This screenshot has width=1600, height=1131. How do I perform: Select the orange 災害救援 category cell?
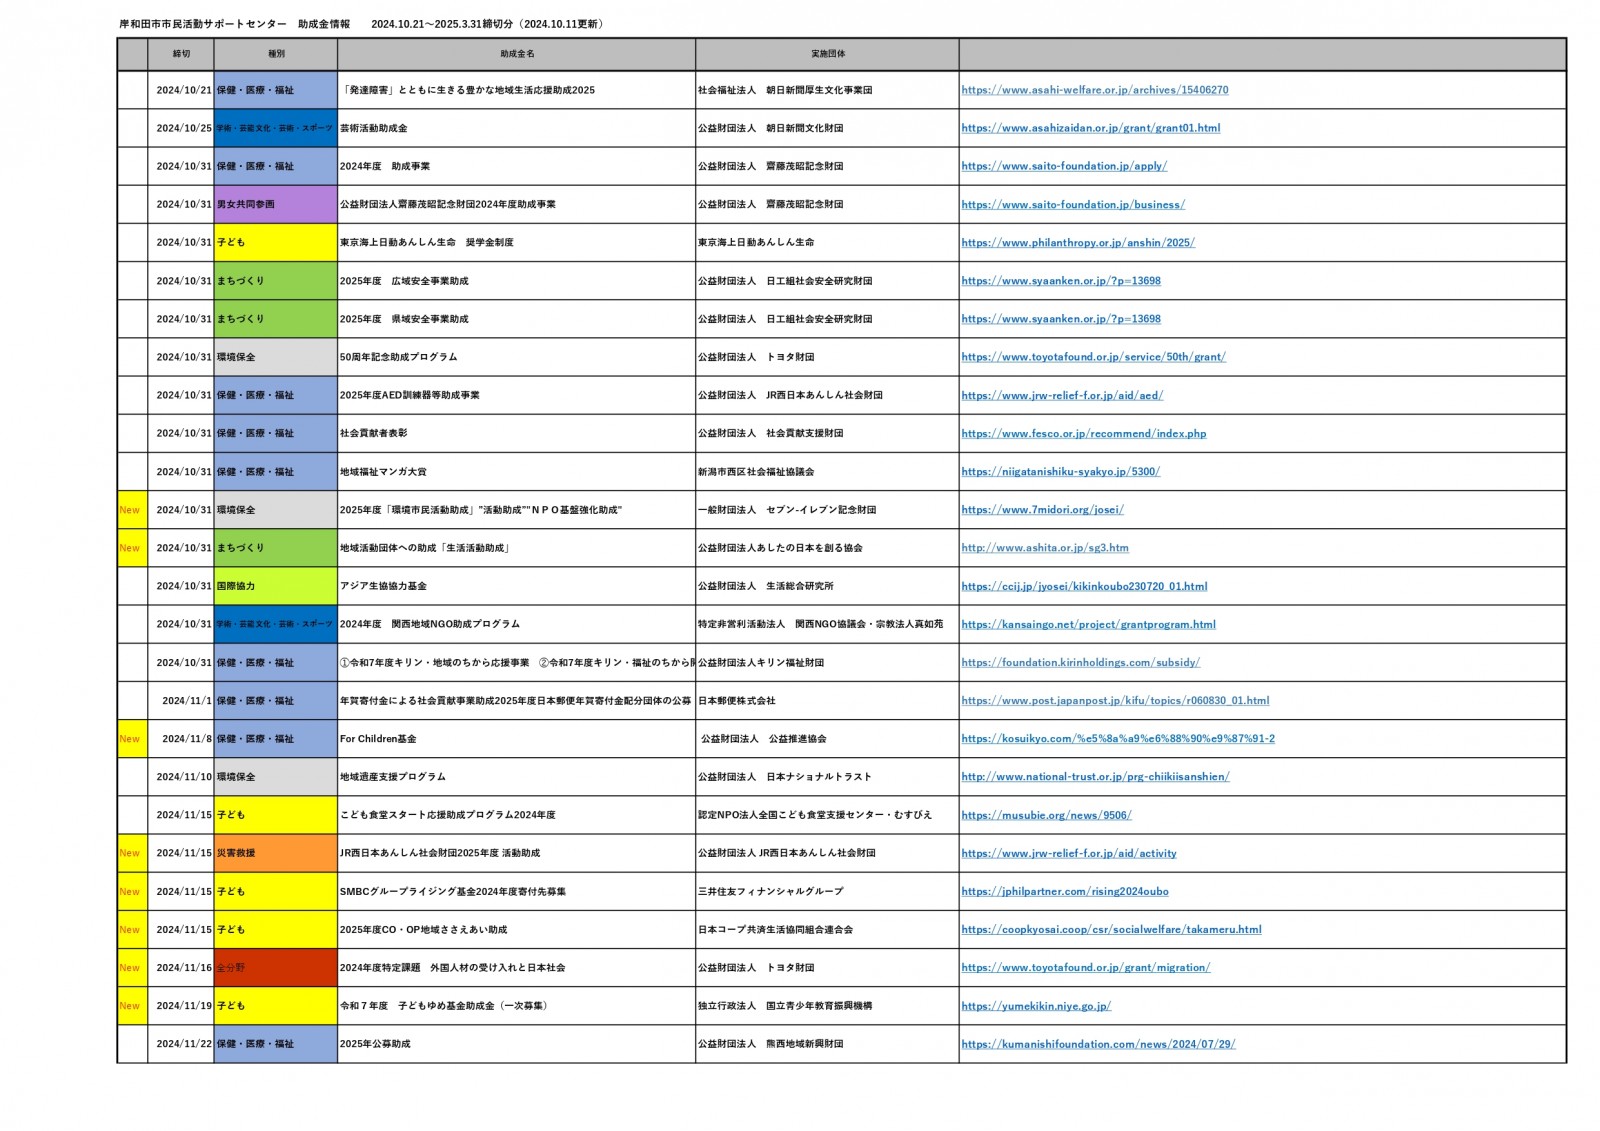pos(275,853)
